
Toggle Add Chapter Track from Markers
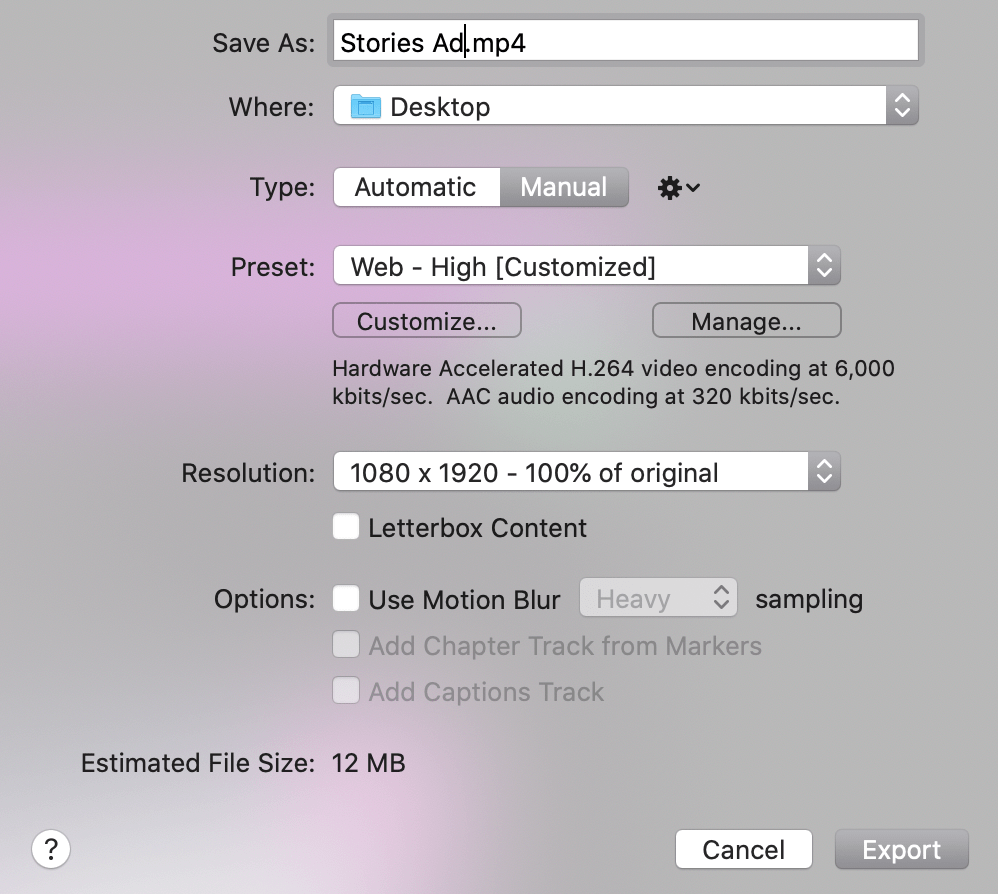pos(345,645)
